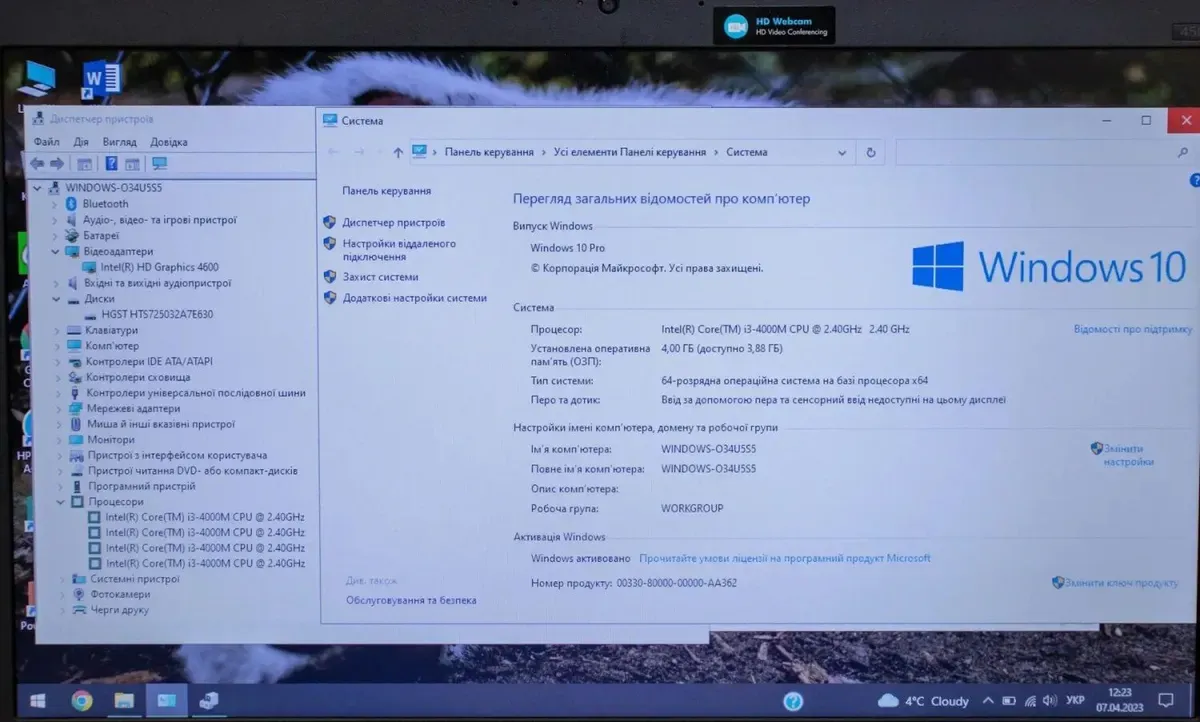The height and width of the screenshot is (722, 1200).
Task: Open the Вигляд menu in Device Manager
Action: click(x=119, y=142)
